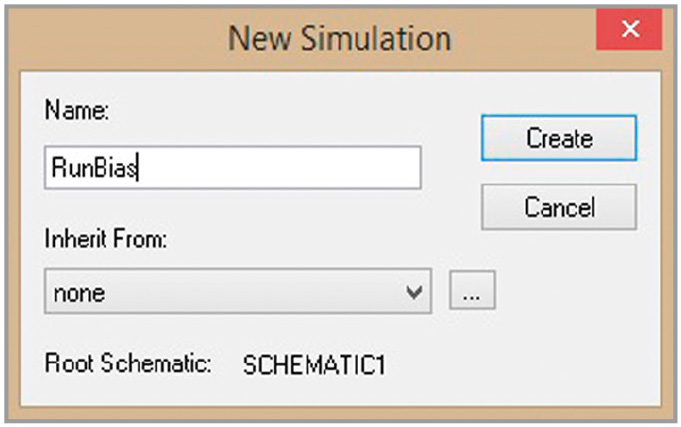681x427 pixels.
Task: Select the SCHEMATIC1 root schematic text
Action: [x=314, y=365]
